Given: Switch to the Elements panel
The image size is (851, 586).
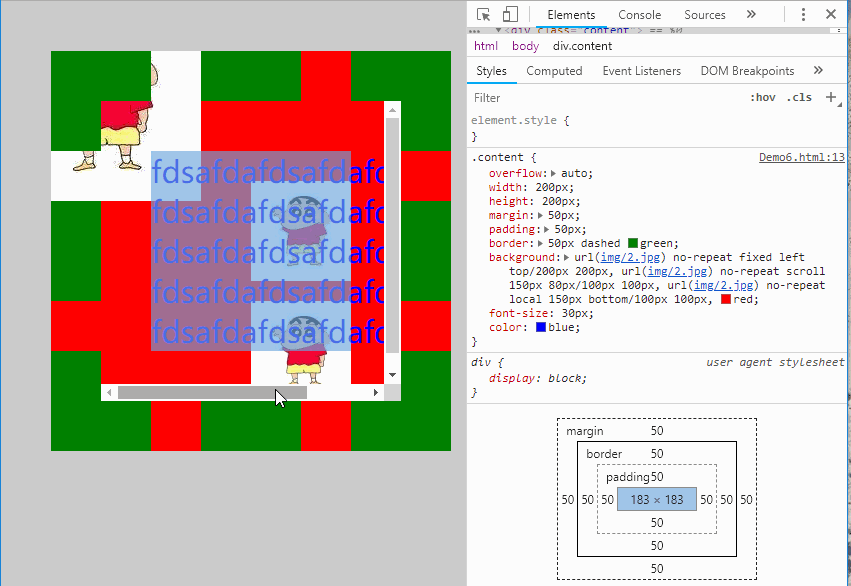Looking at the screenshot, I should [x=571, y=15].
